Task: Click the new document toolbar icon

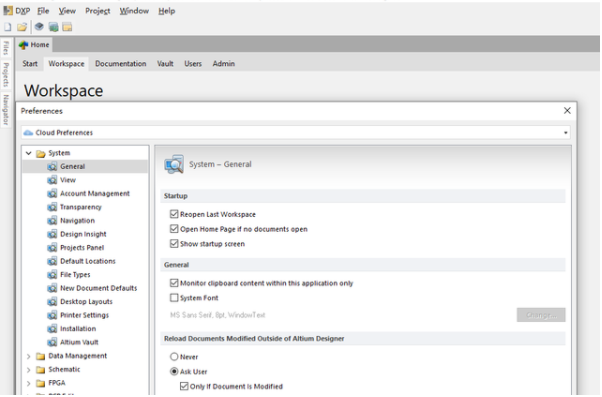Action: click(8, 27)
